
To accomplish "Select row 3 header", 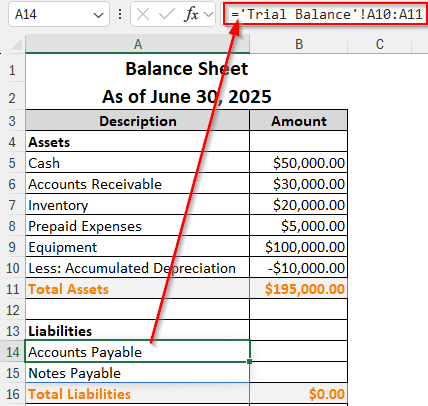I will point(12,121).
